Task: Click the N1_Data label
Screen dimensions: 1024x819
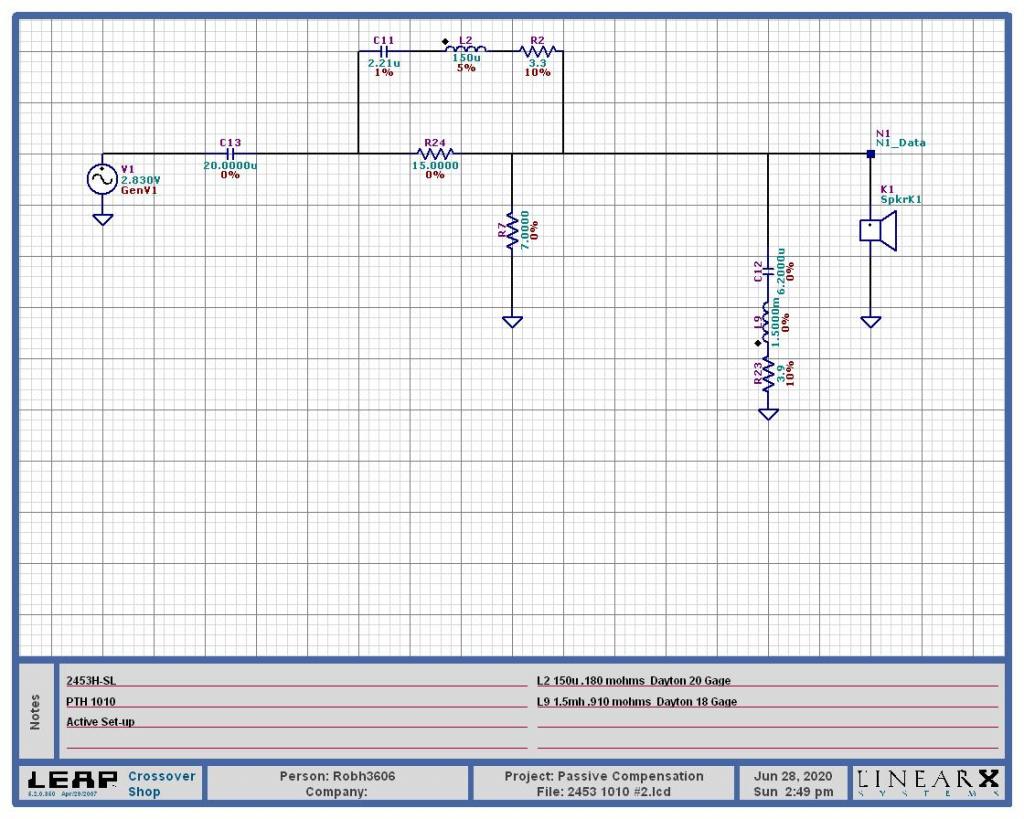Action: coord(901,142)
